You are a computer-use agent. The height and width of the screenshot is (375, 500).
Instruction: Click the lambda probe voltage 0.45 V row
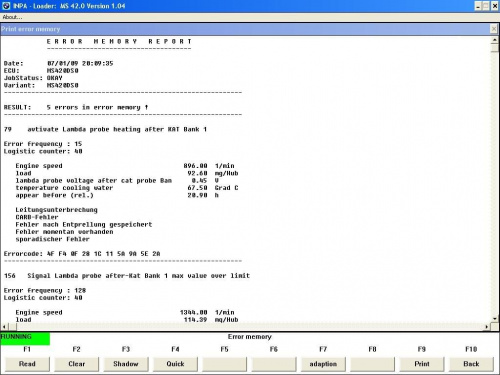click(x=117, y=181)
